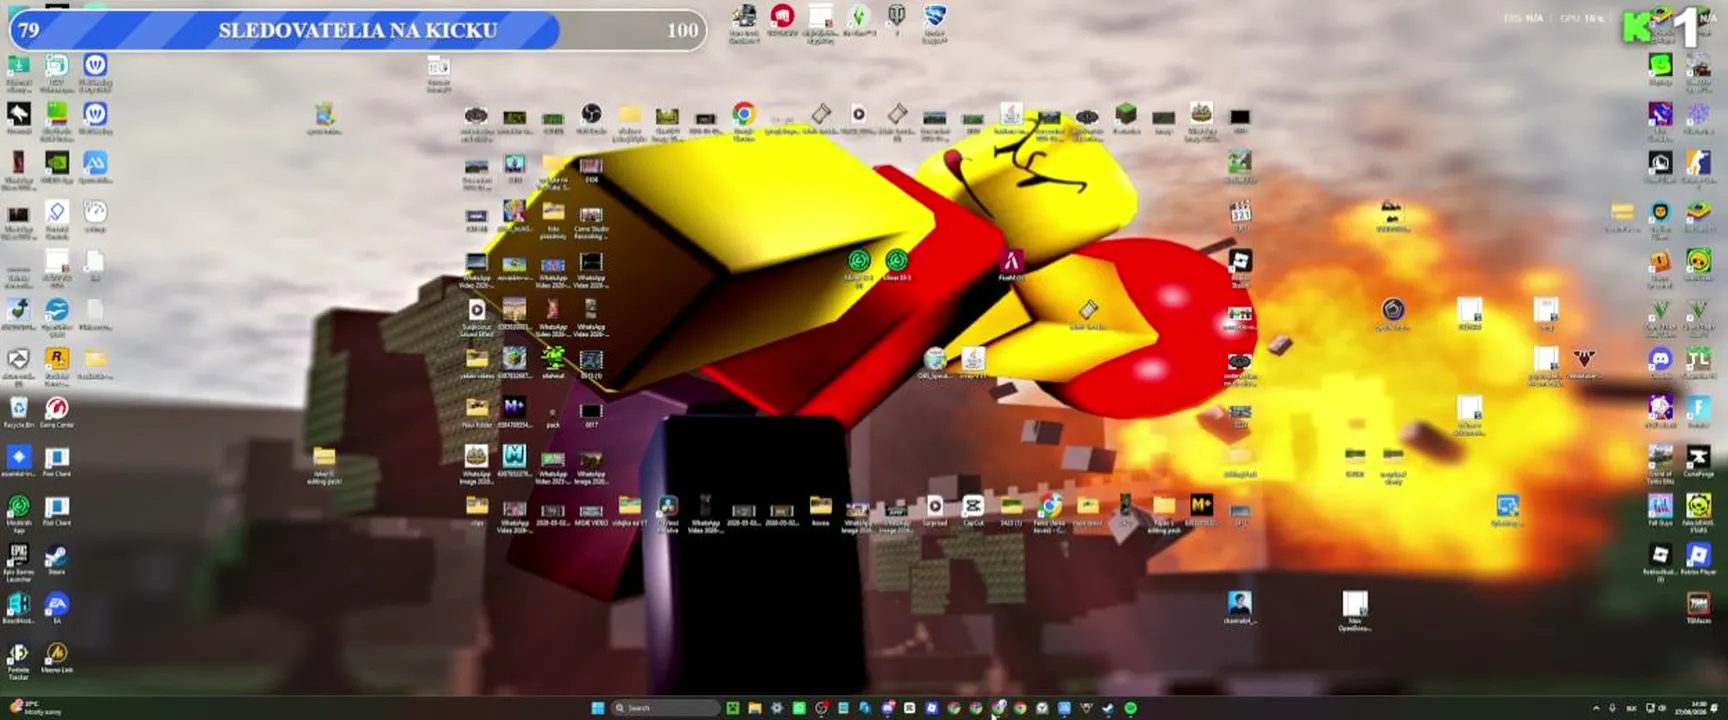This screenshot has width=1728, height=720.
Task: Open CapCut from the taskbar
Action: 909,708
